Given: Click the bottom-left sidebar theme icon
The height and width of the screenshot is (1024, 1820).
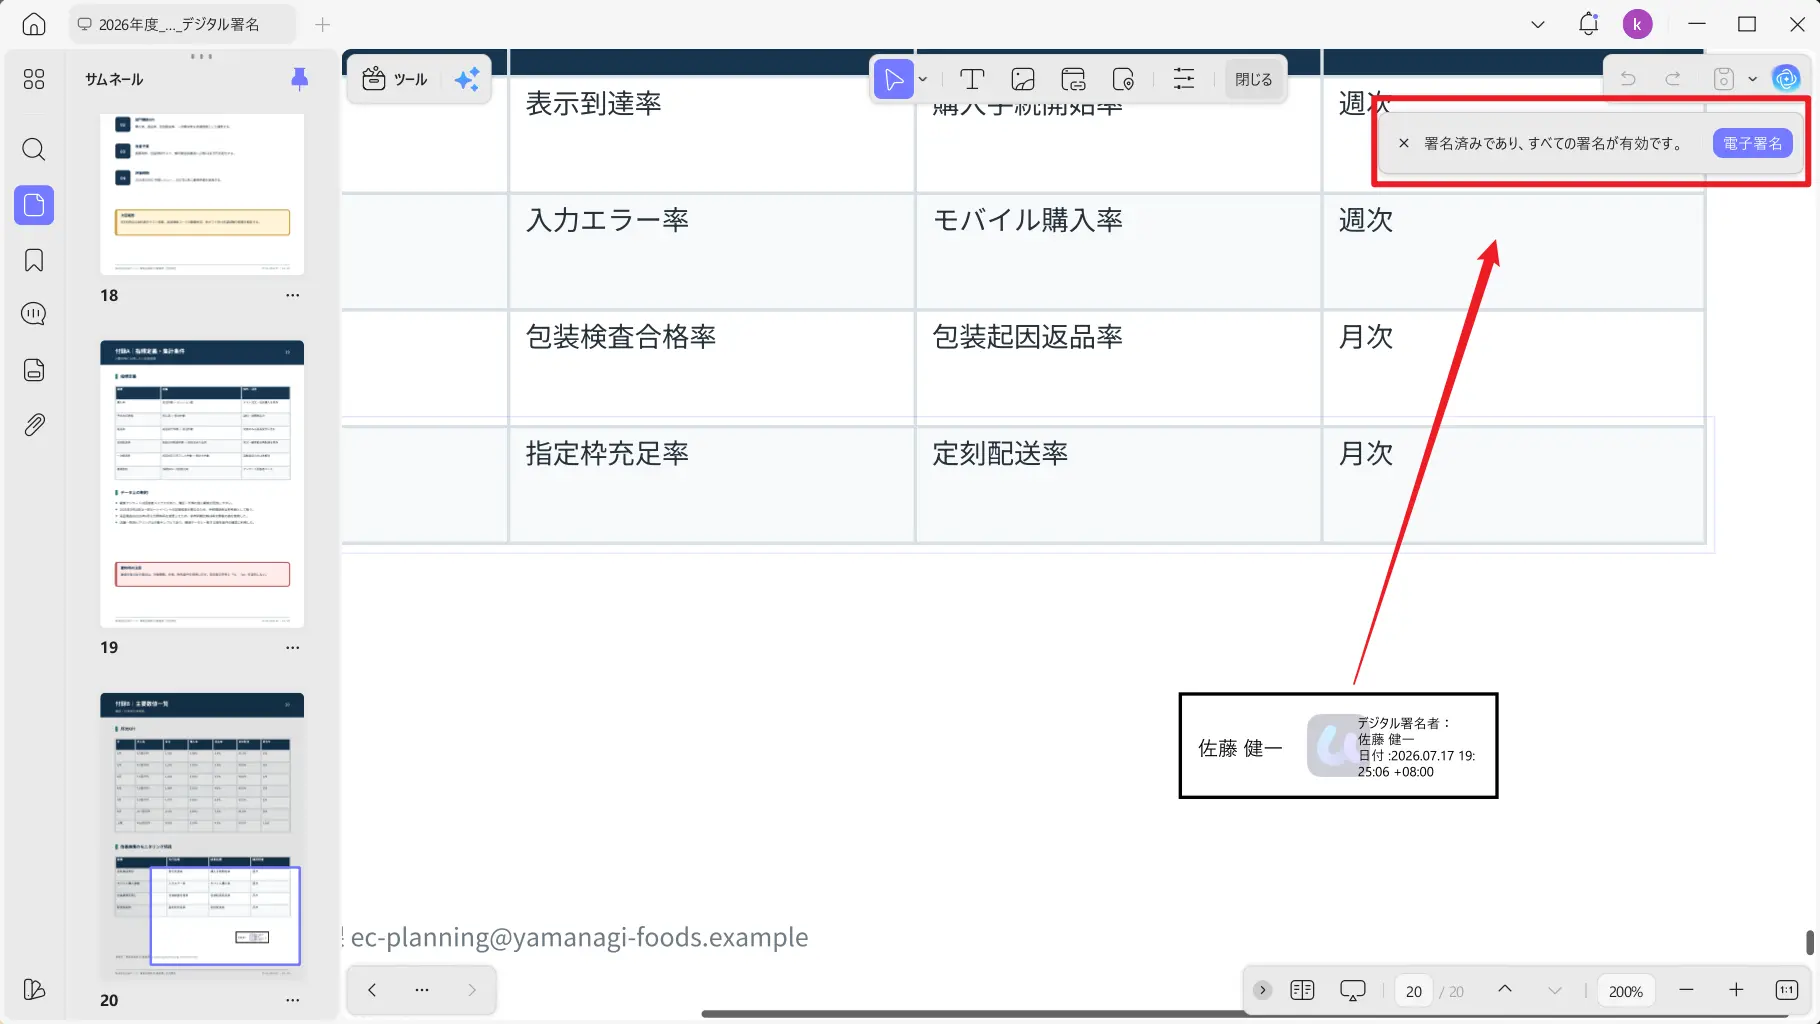Looking at the screenshot, I should [34, 989].
